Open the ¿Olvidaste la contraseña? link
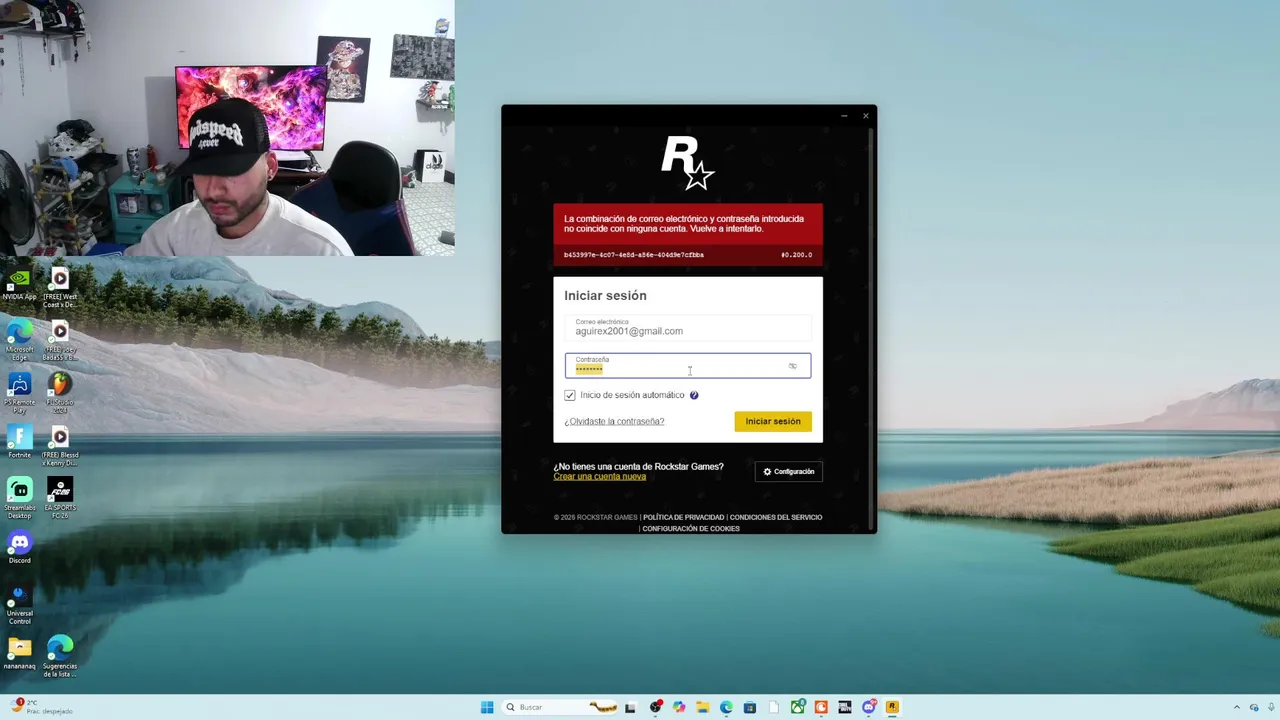Screen dimensions: 1280x720 point(614,421)
